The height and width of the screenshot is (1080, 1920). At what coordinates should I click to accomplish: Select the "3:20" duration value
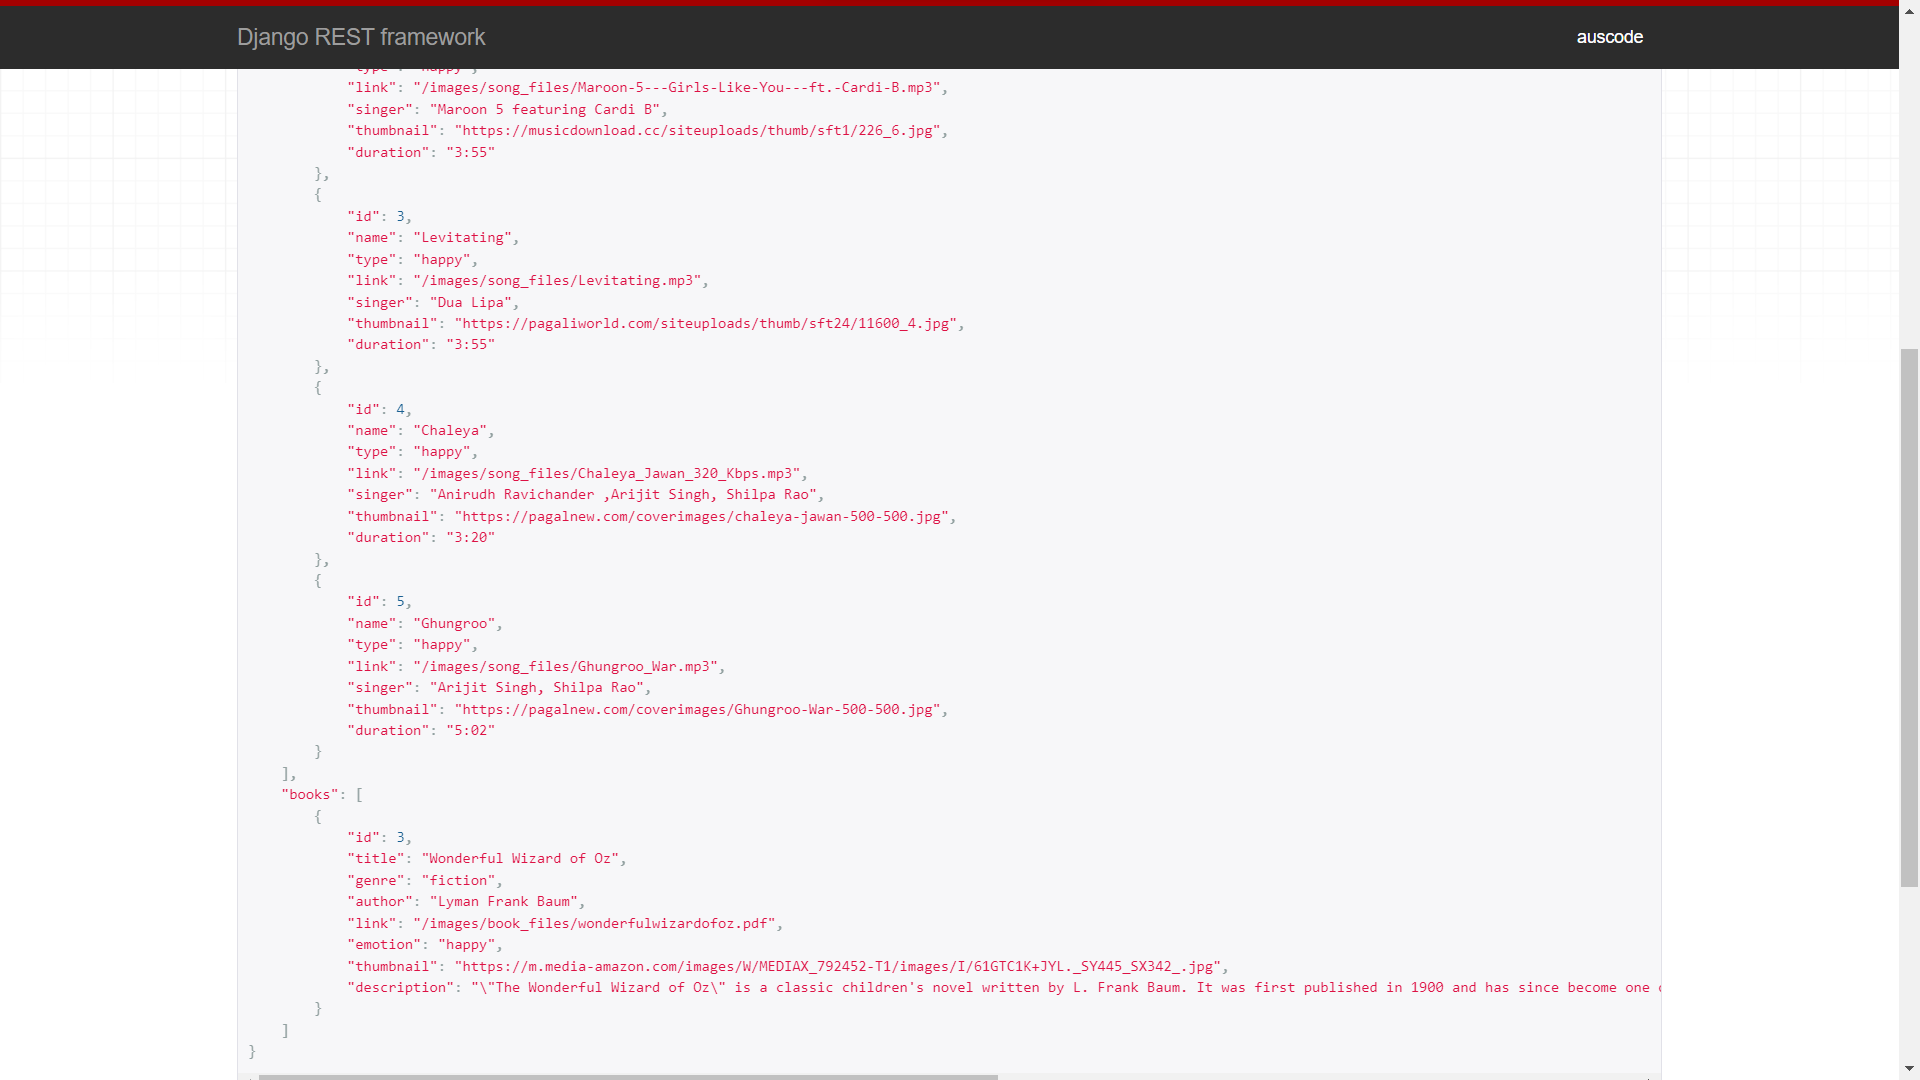click(x=470, y=538)
